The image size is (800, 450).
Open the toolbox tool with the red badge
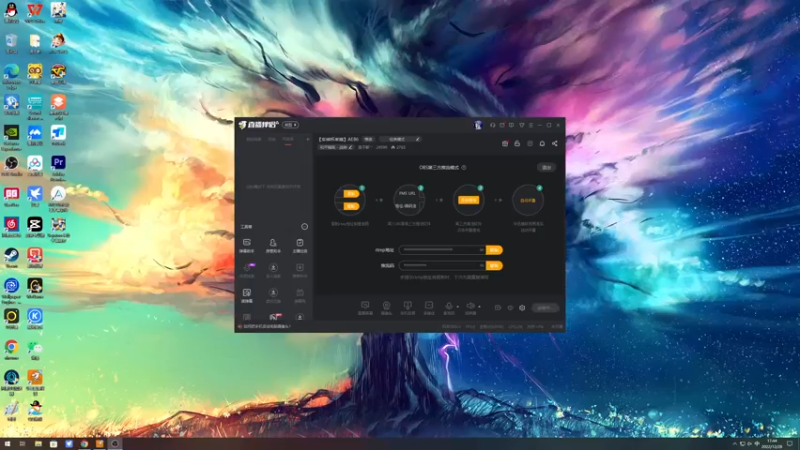pyautogui.click(x=274, y=317)
